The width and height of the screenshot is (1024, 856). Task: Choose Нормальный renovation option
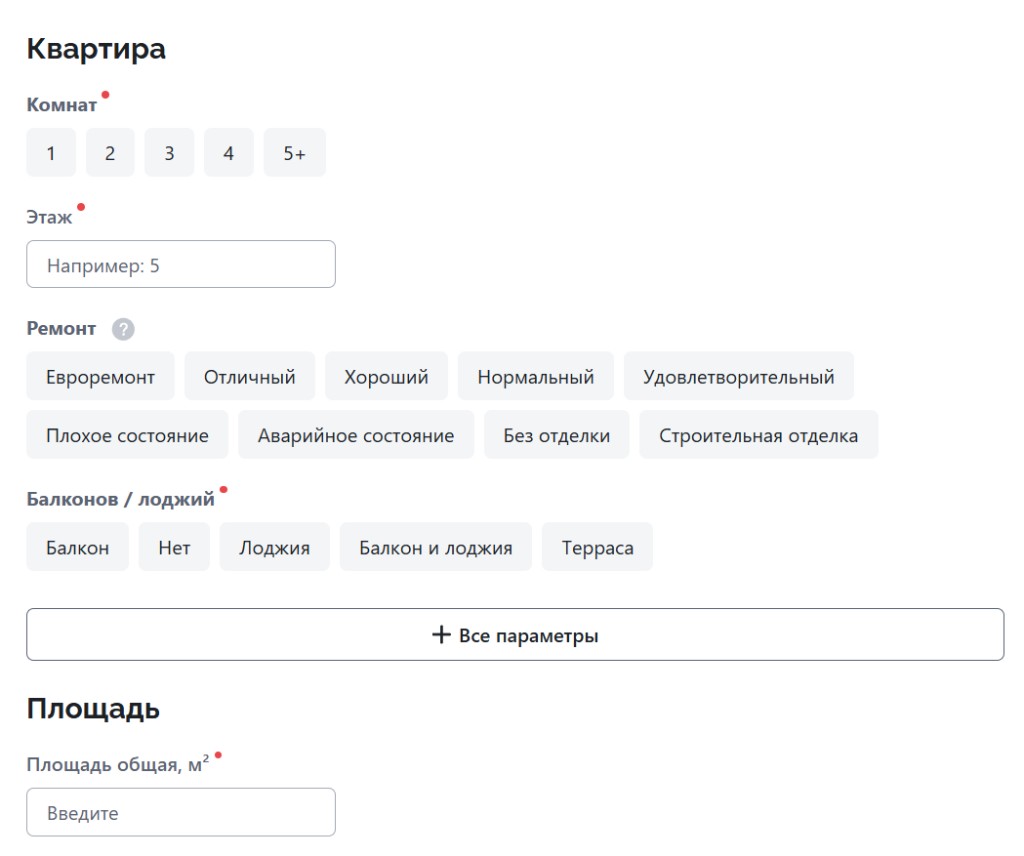pyautogui.click(x=536, y=376)
